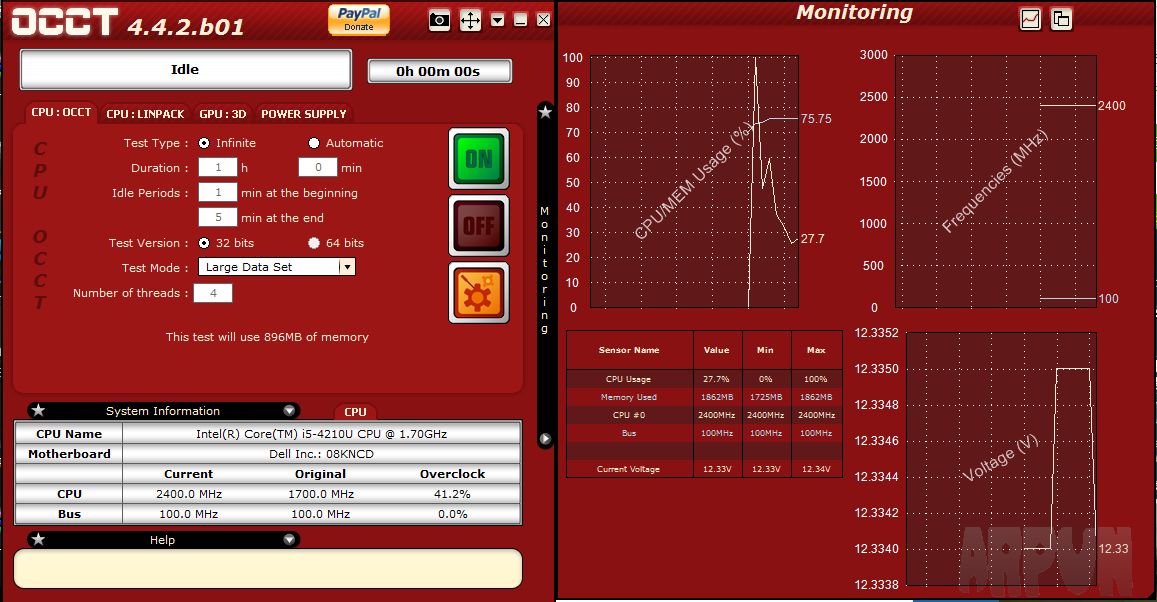
Task: Click the "0.0%" Bus overclock value
Action: pos(452,513)
